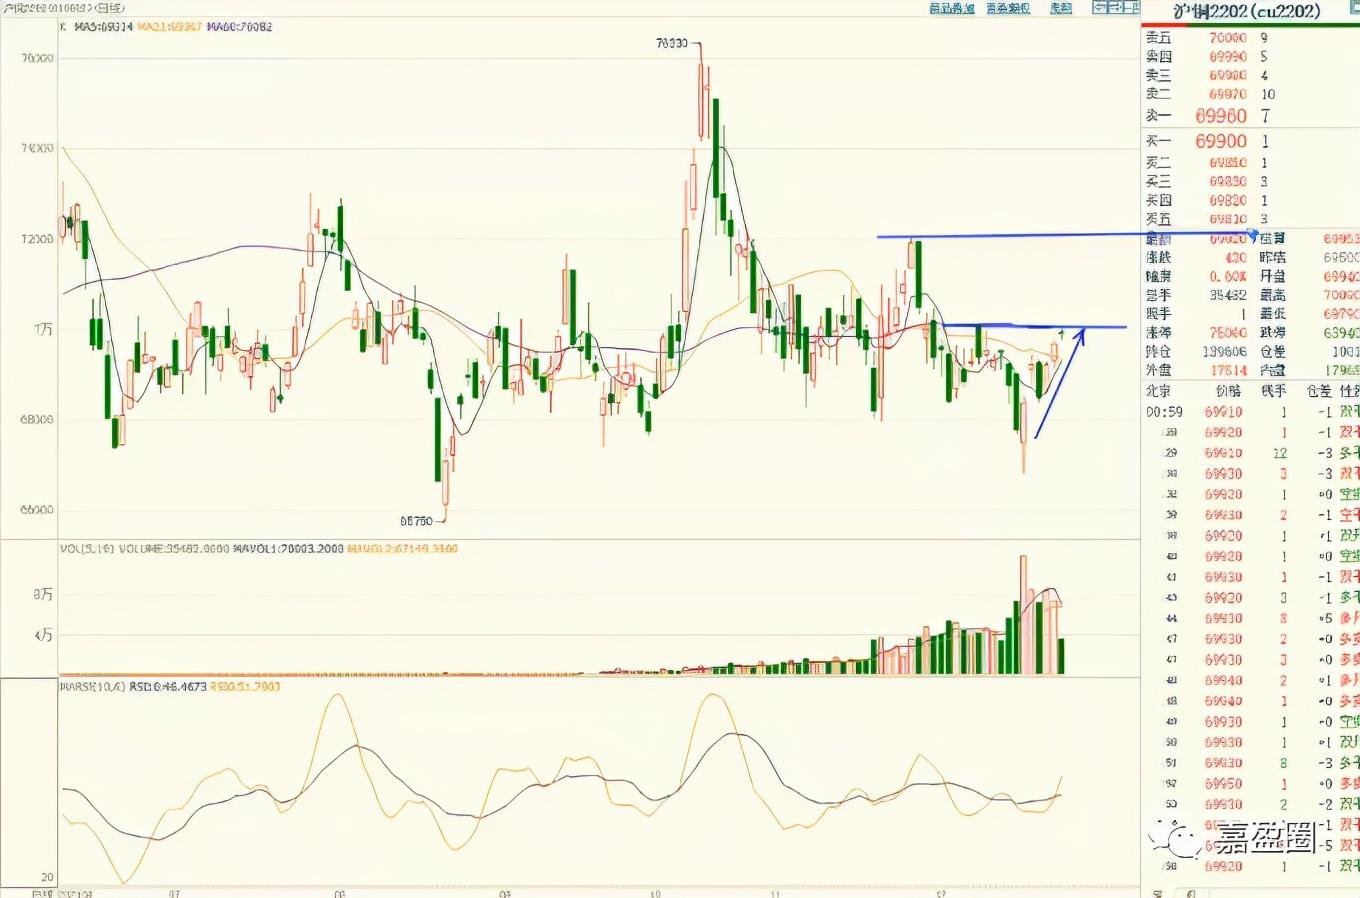Image resolution: width=1360 pixels, height=898 pixels.
Task: Click the 现手 column header in trade list
Action: (1273, 391)
